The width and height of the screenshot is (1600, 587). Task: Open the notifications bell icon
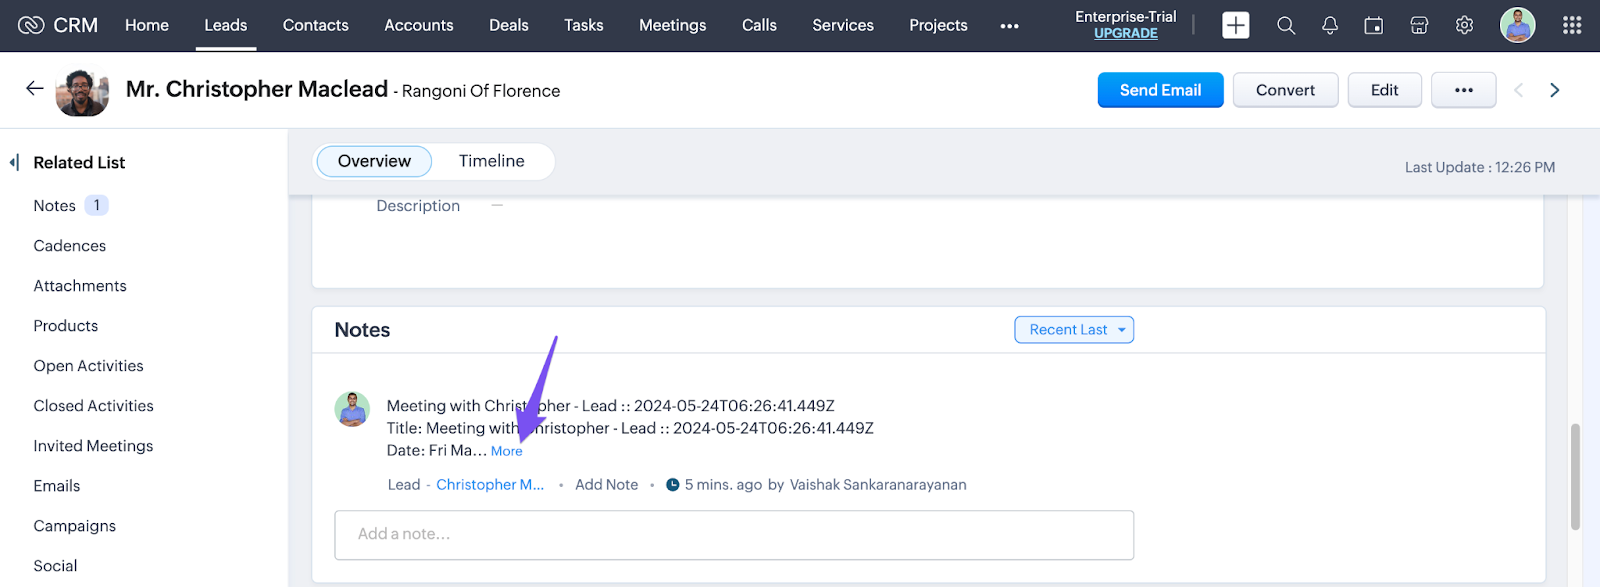[1330, 26]
